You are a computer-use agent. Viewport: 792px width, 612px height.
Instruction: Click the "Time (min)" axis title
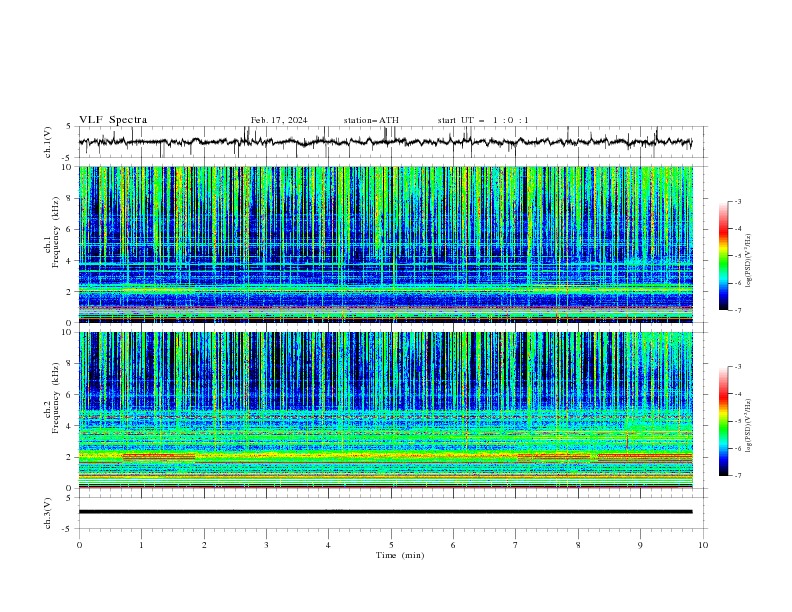[x=400, y=555]
